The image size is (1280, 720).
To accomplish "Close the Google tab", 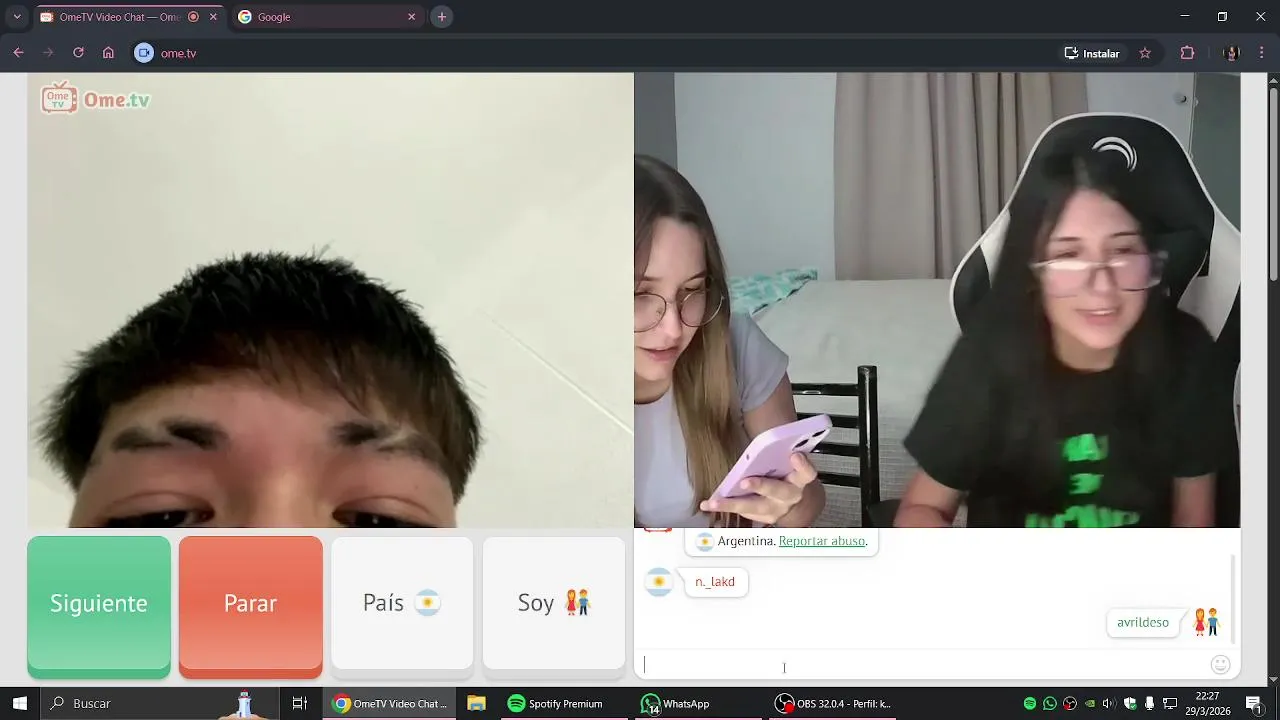I will (411, 17).
